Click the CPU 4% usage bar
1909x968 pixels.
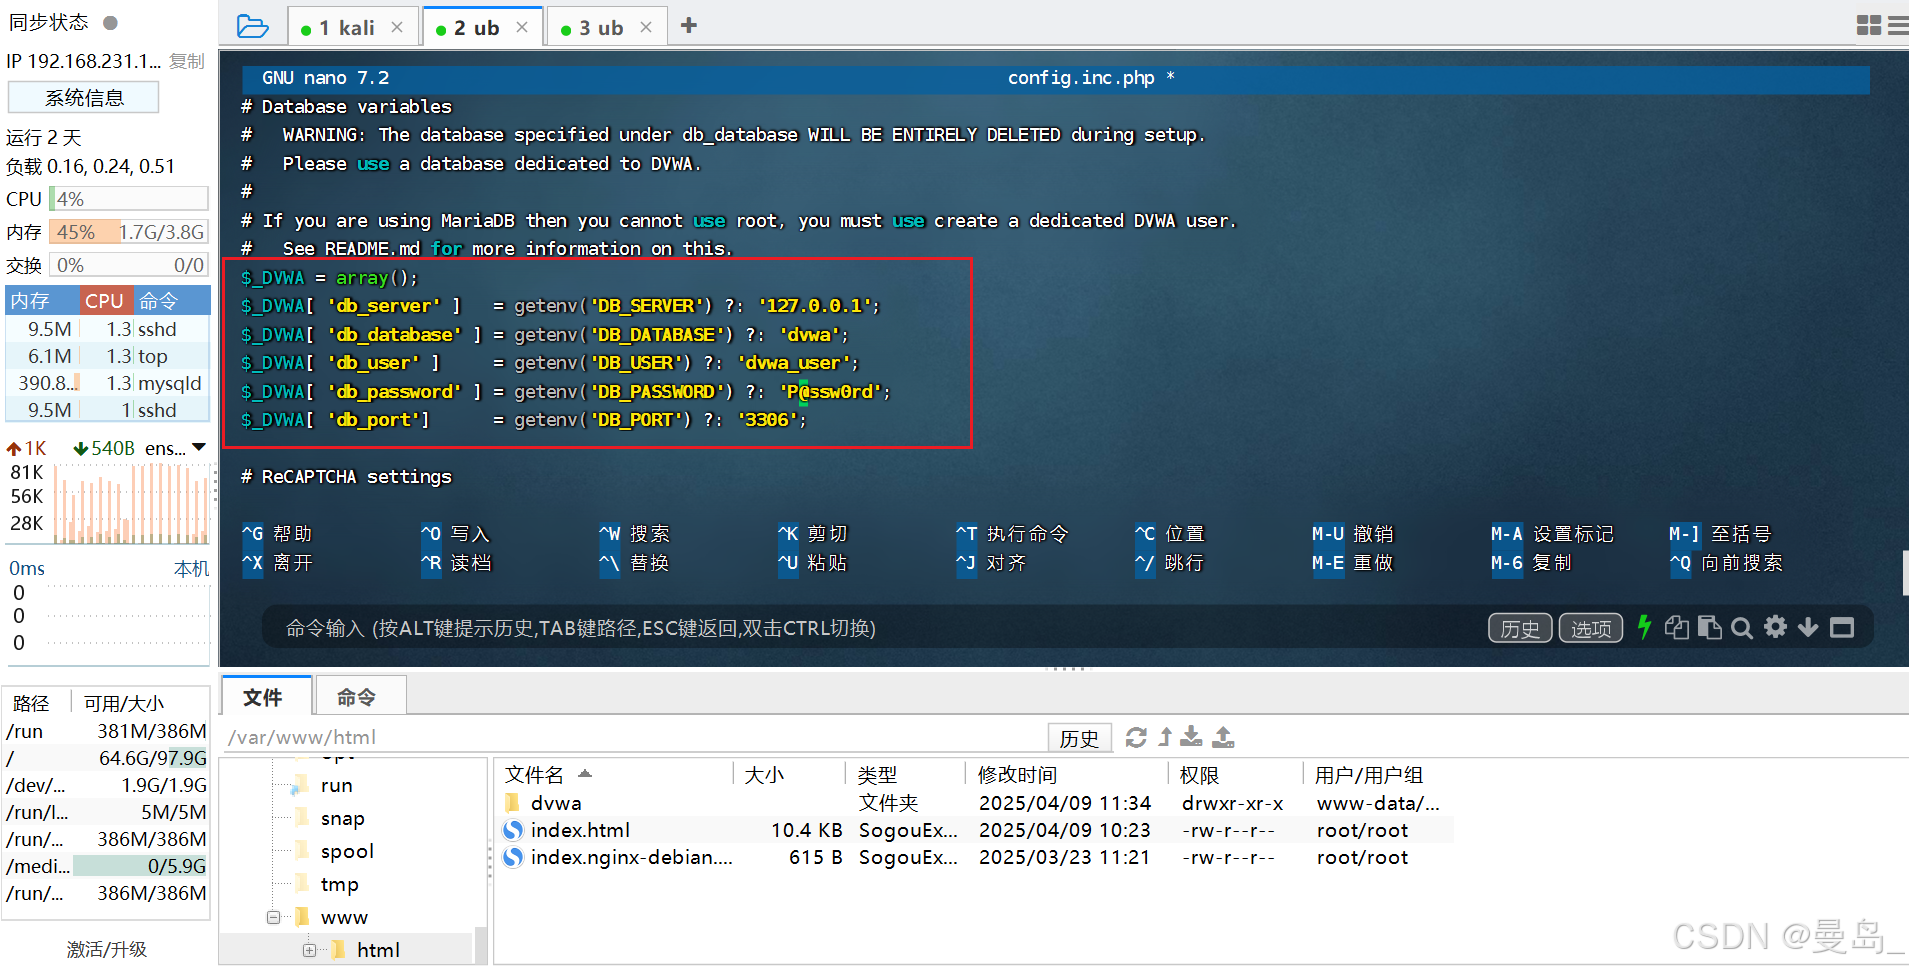pos(129,199)
